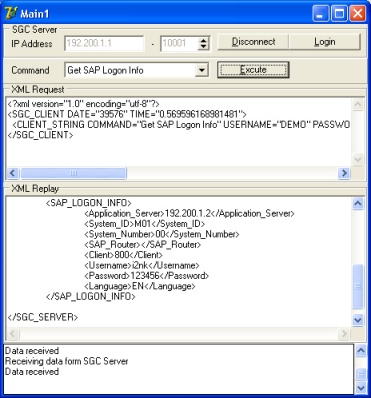Screen dimensions: 371x398
Task: Click XML Request horizontal scrollbar right arrow
Action: tap(344, 173)
